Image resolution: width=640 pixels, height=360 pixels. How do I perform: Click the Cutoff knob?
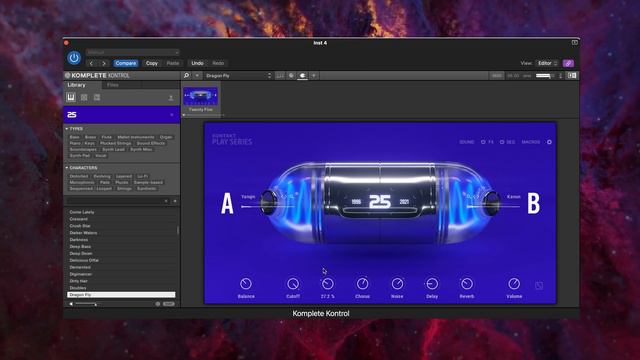pos(293,284)
